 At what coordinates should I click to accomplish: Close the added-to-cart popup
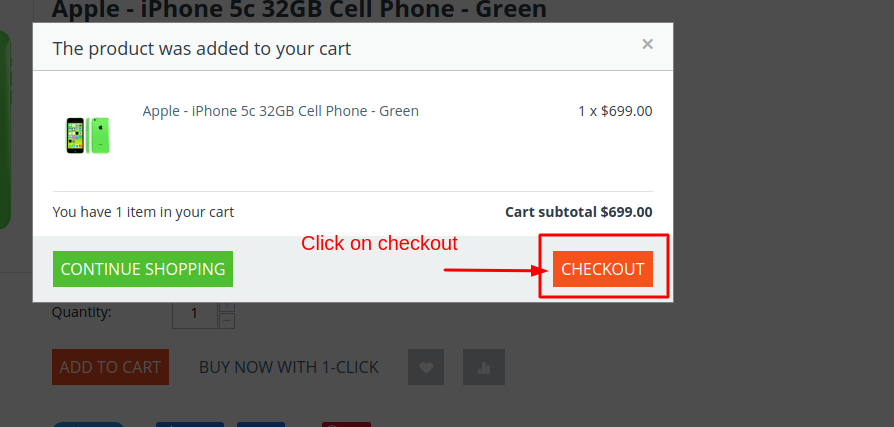coord(647,44)
